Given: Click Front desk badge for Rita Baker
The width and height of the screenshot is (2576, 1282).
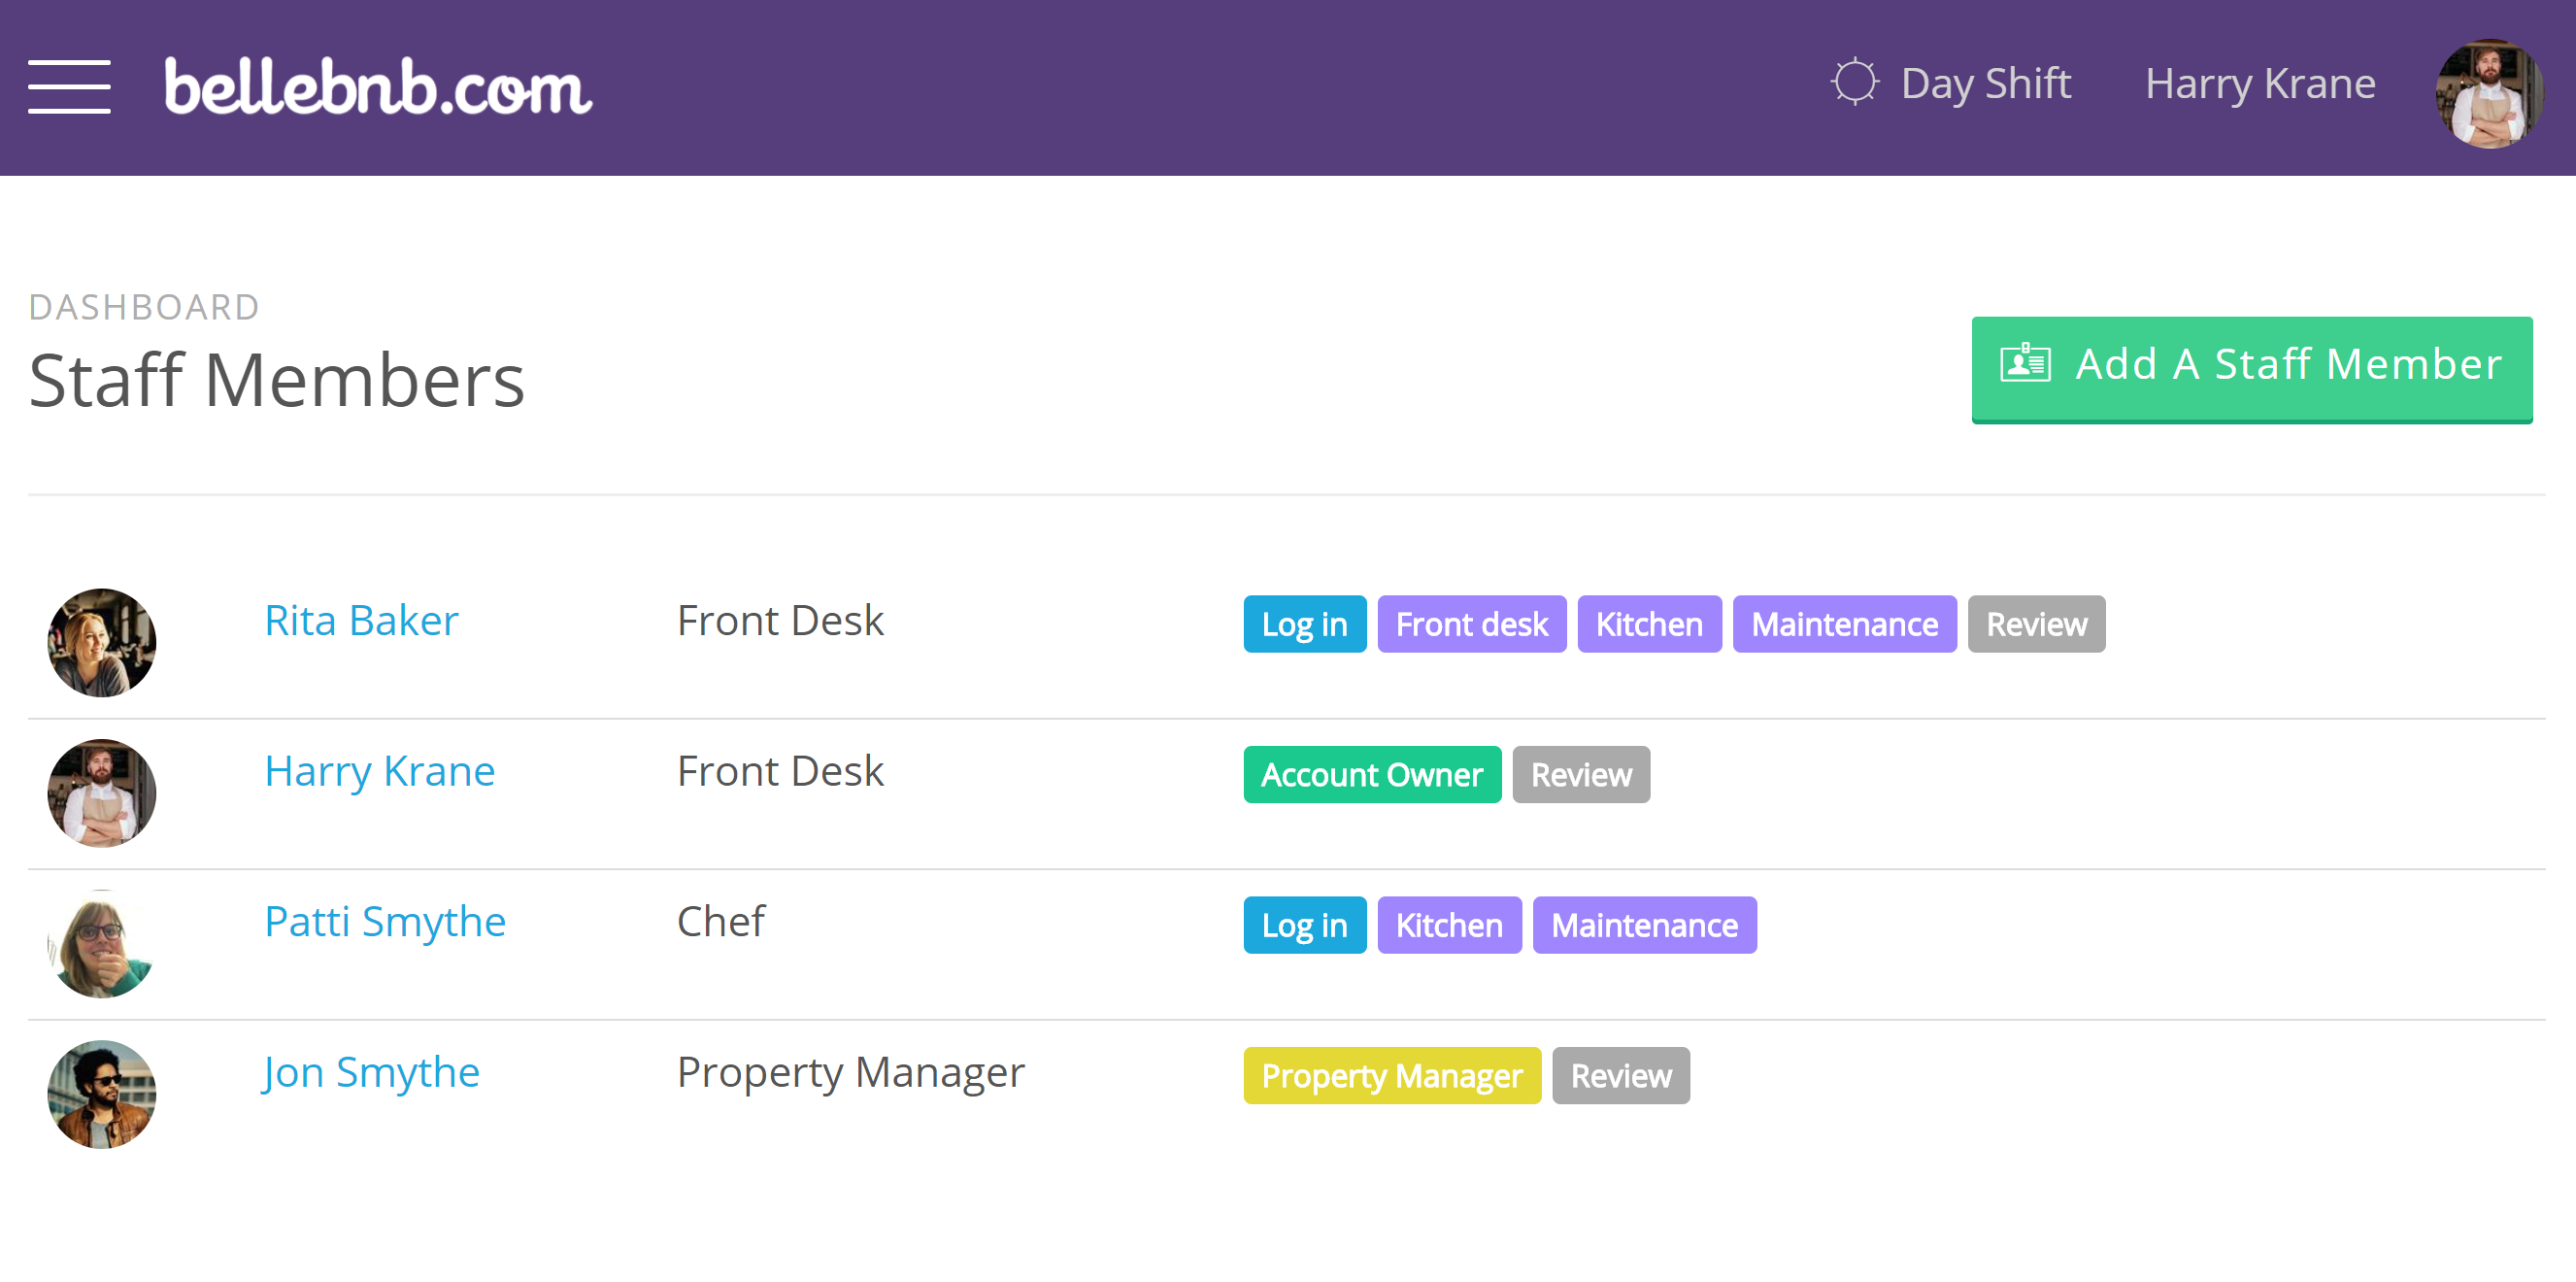Looking at the screenshot, I should (1471, 623).
